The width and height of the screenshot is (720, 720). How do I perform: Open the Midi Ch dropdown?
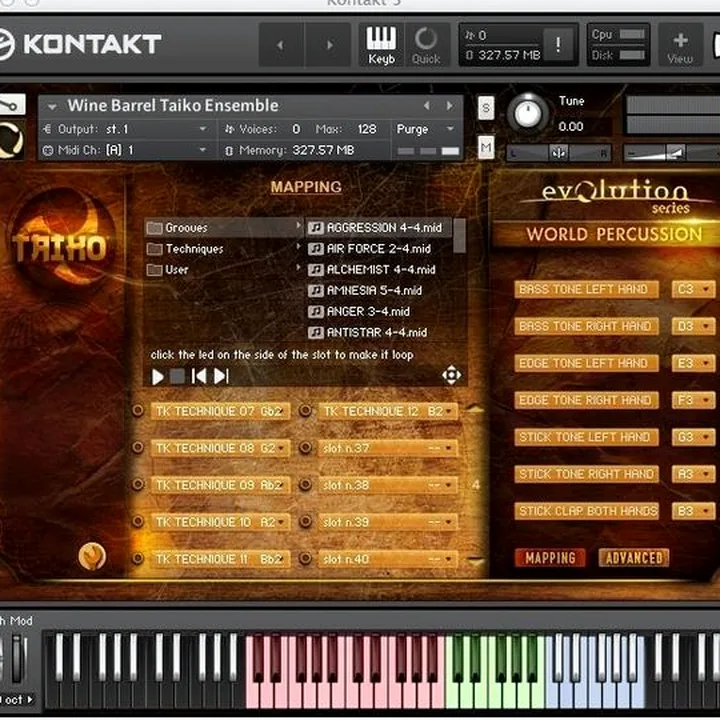[126, 150]
